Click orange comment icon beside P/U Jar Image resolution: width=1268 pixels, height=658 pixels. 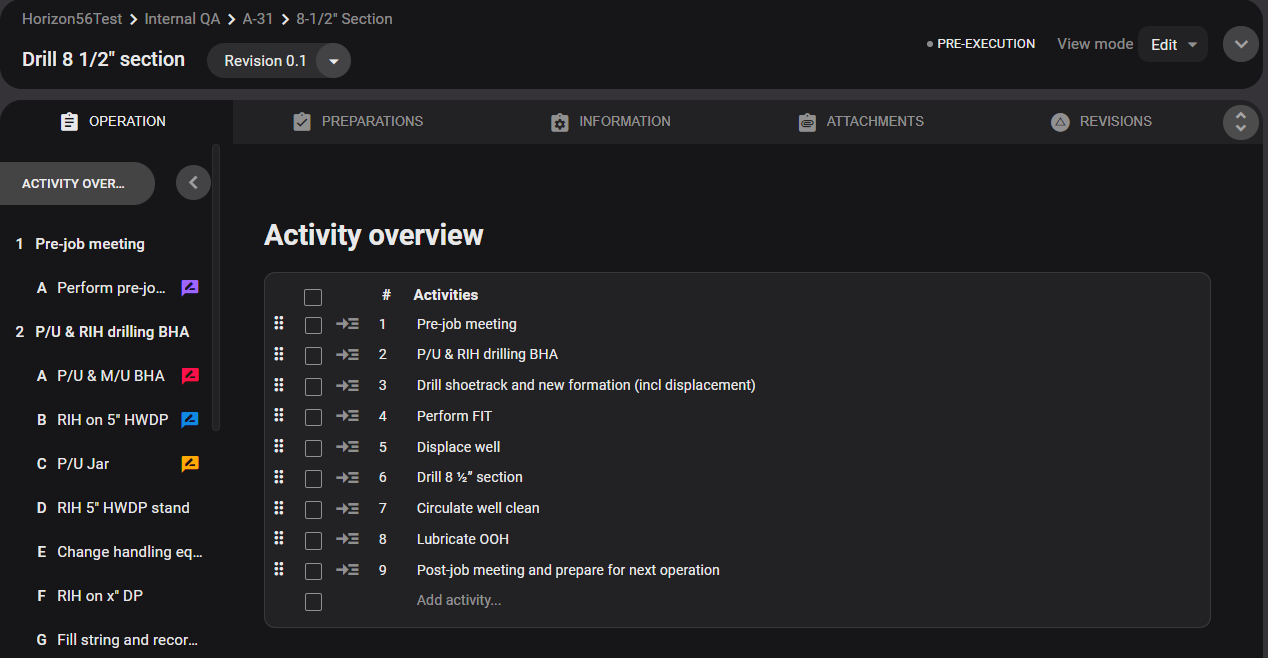[x=189, y=464]
